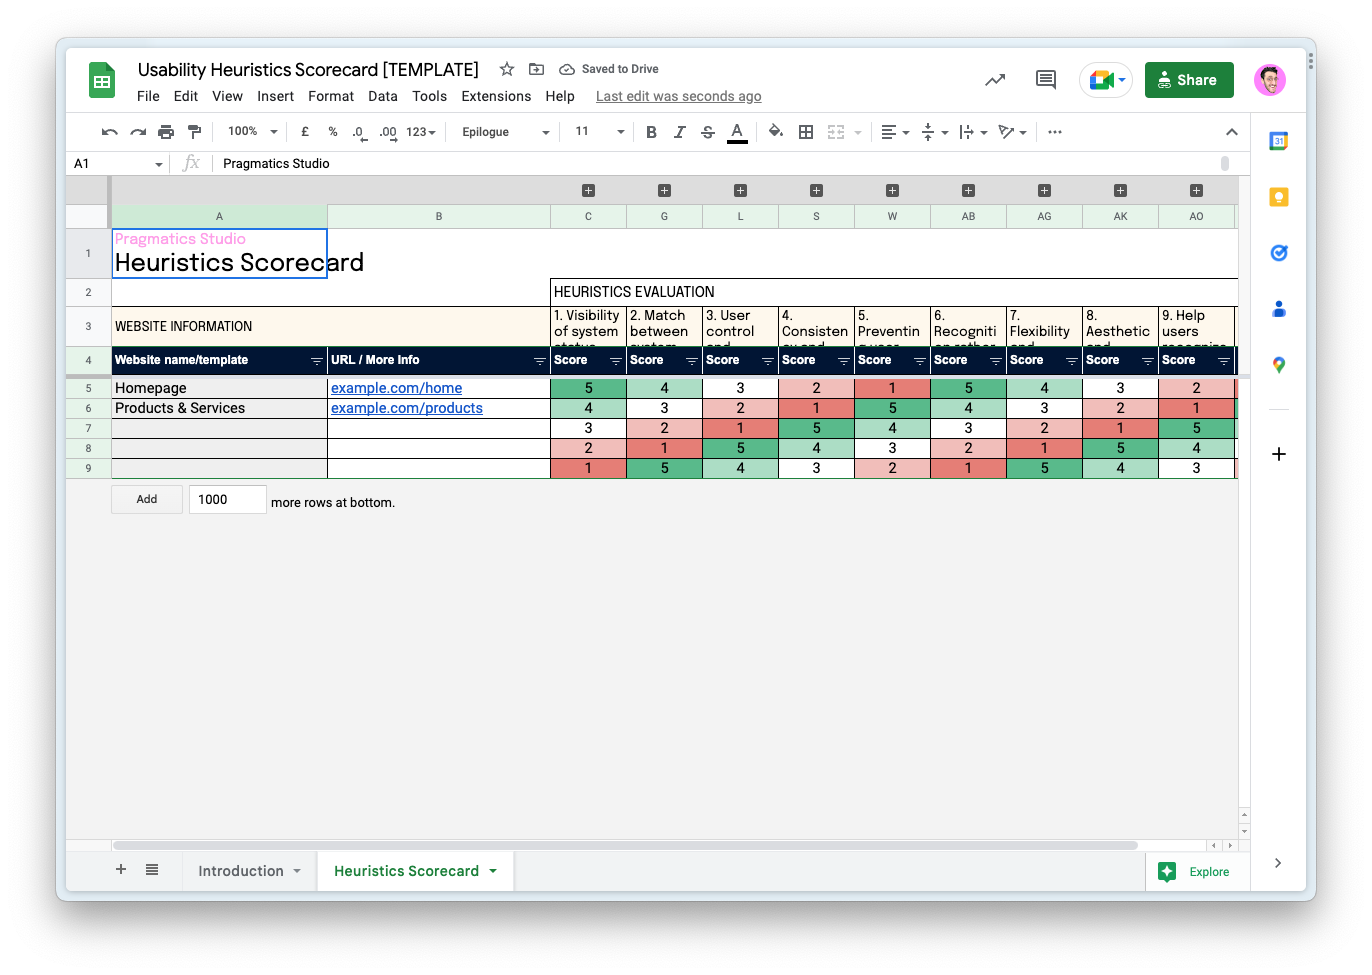Click the Get add-ons plus icon
The height and width of the screenshot is (975, 1372).
coord(1278,454)
